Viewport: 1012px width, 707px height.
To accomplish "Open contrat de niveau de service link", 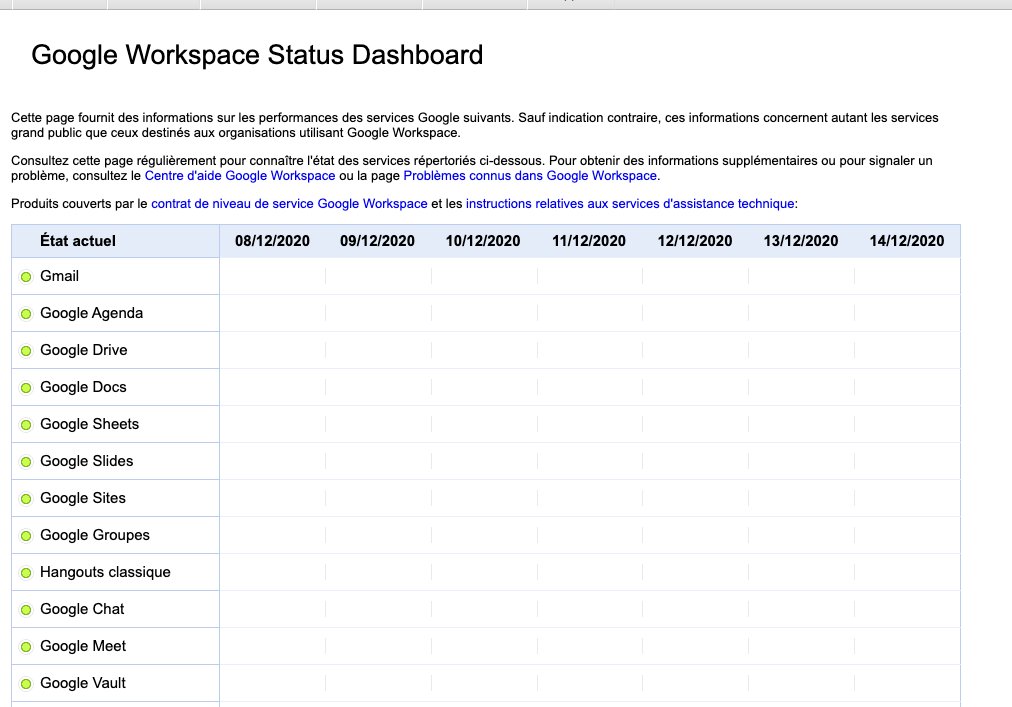I will point(289,203).
